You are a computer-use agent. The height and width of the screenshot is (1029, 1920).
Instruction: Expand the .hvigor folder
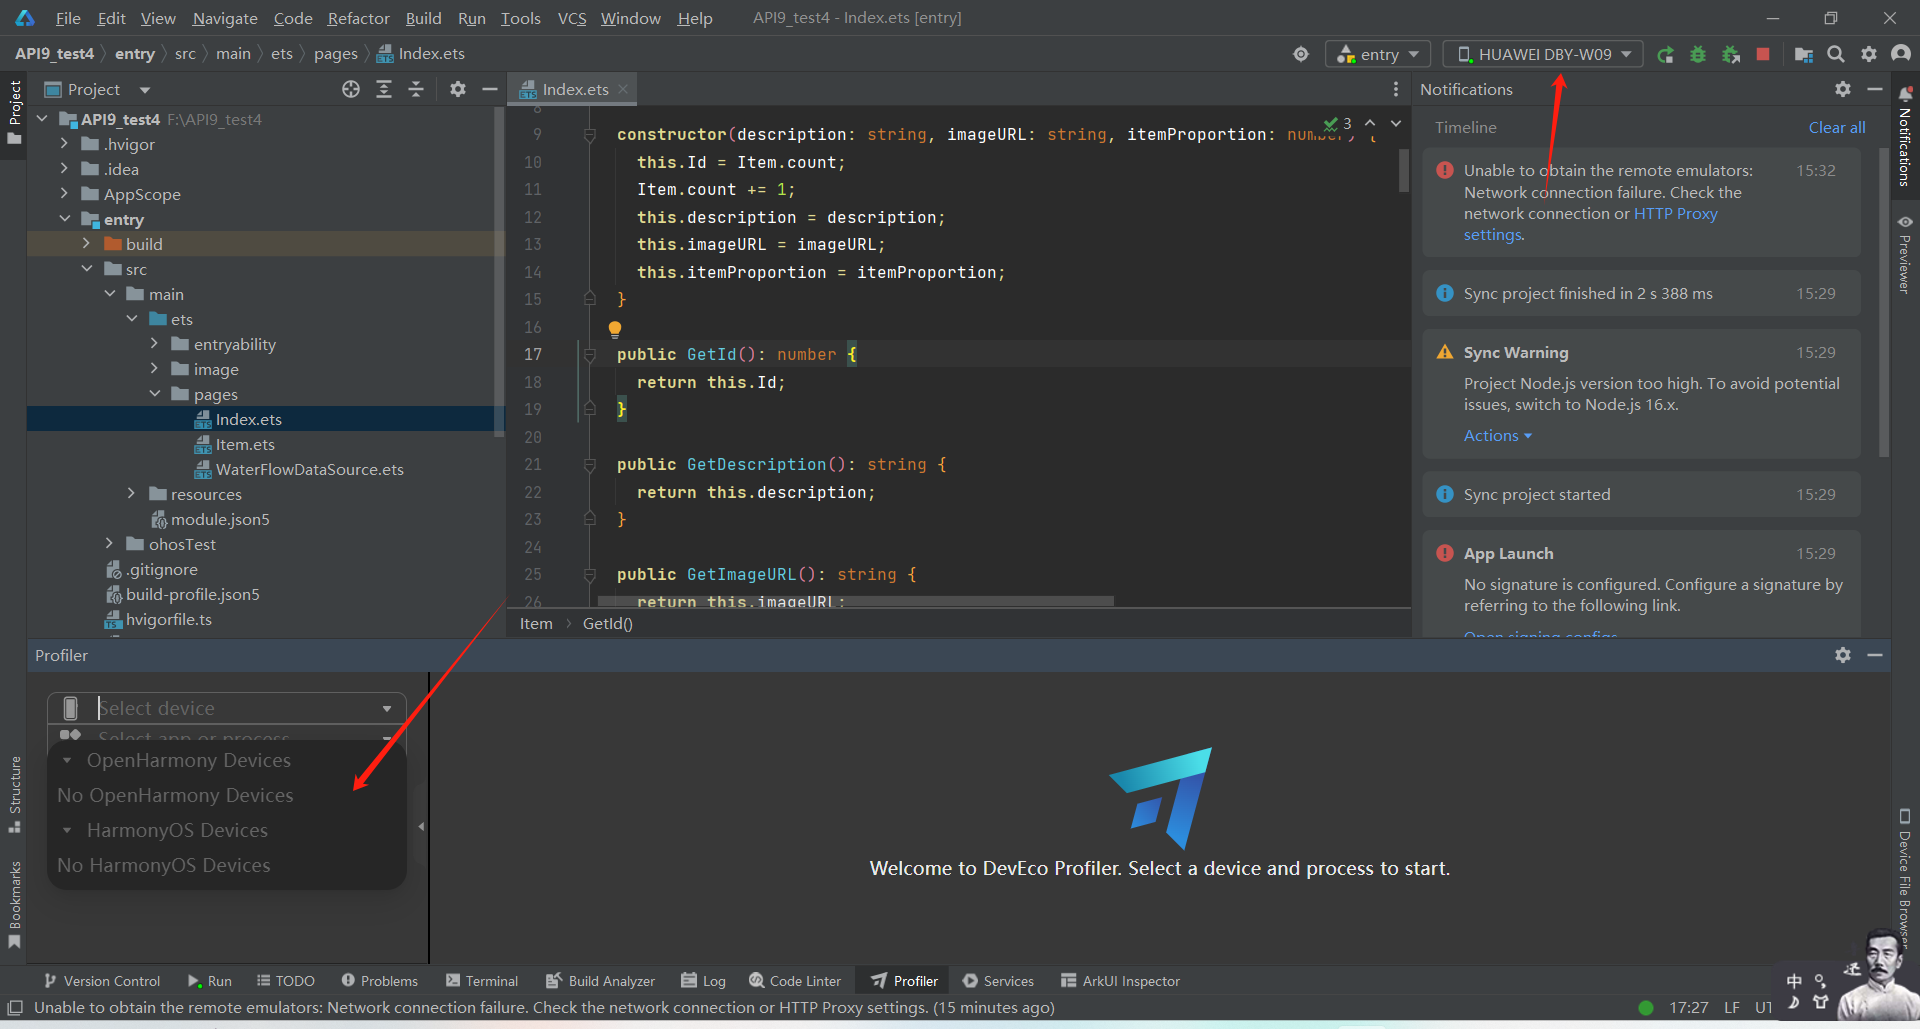click(x=64, y=144)
